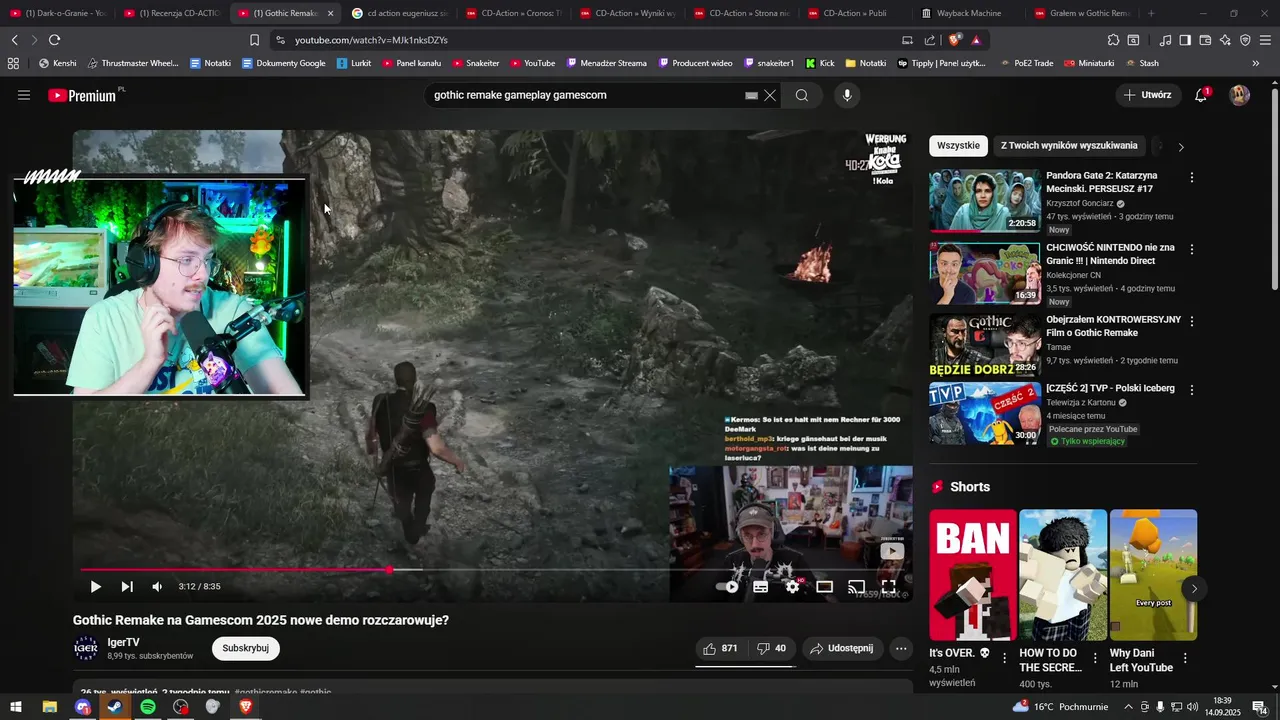Image resolution: width=1280 pixels, height=720 pixels.
Task: Open a new browser tab
Action: point(1151,13)
